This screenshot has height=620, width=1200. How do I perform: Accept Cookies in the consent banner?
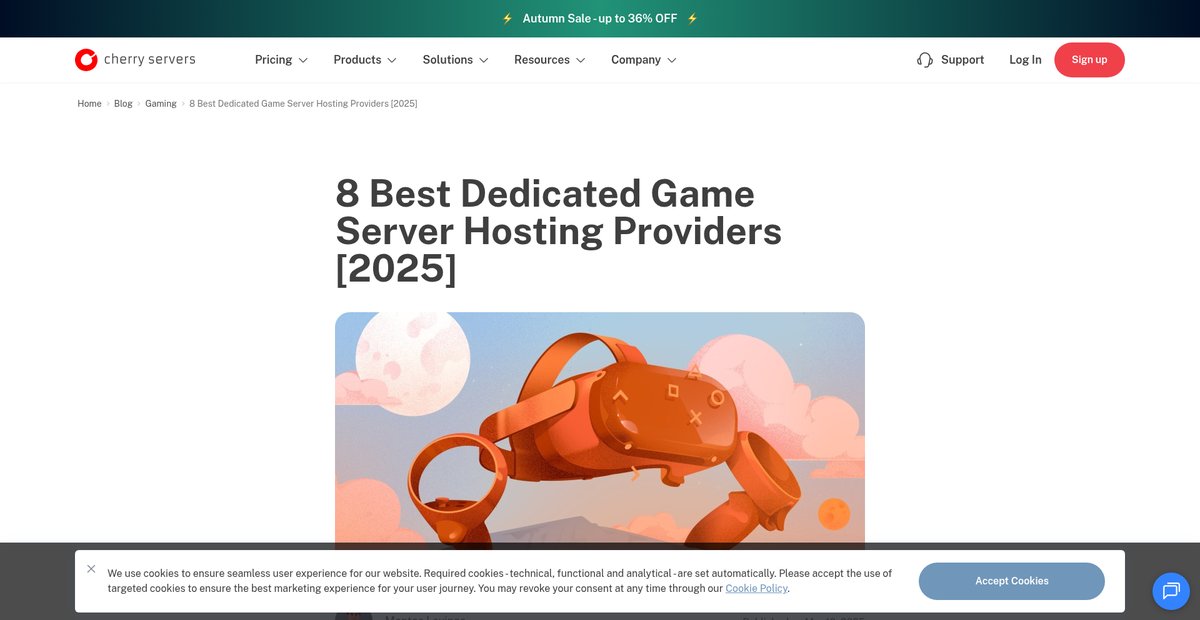(x=1012, y=581)
